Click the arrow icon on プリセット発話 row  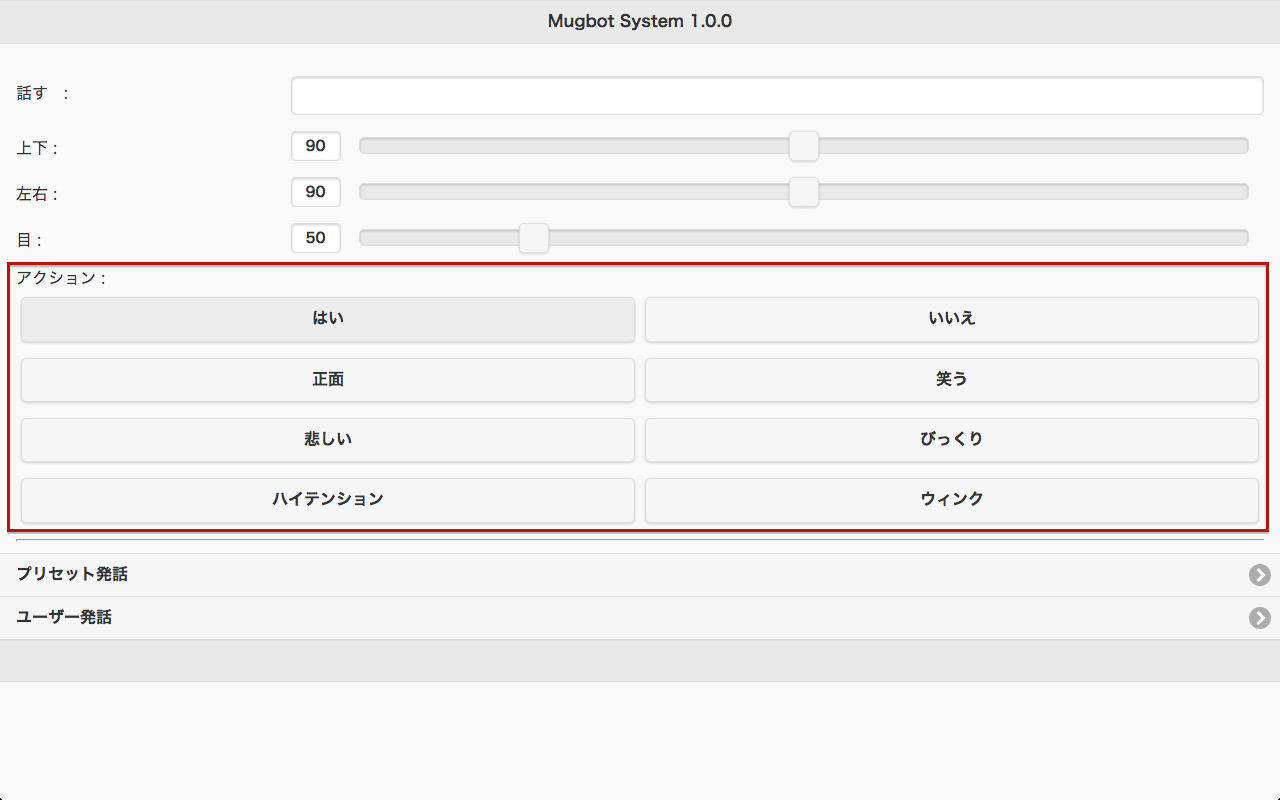[x=1259, y=575]
